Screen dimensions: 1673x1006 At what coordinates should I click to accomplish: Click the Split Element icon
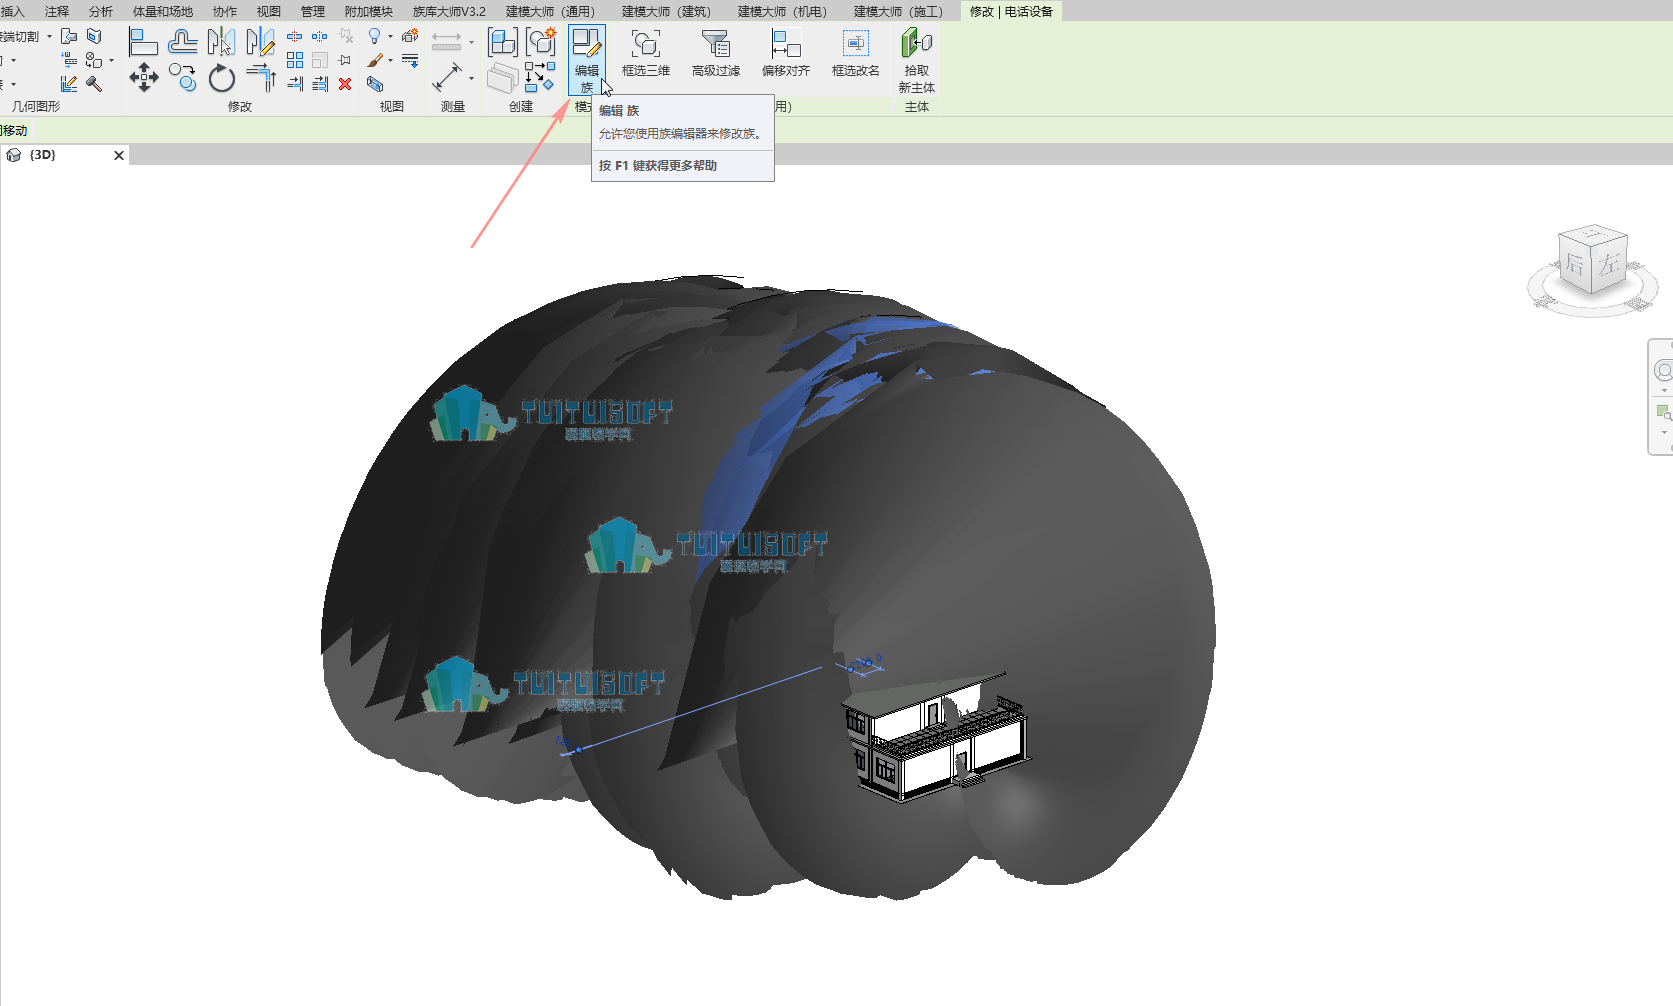tap(295, 36)
